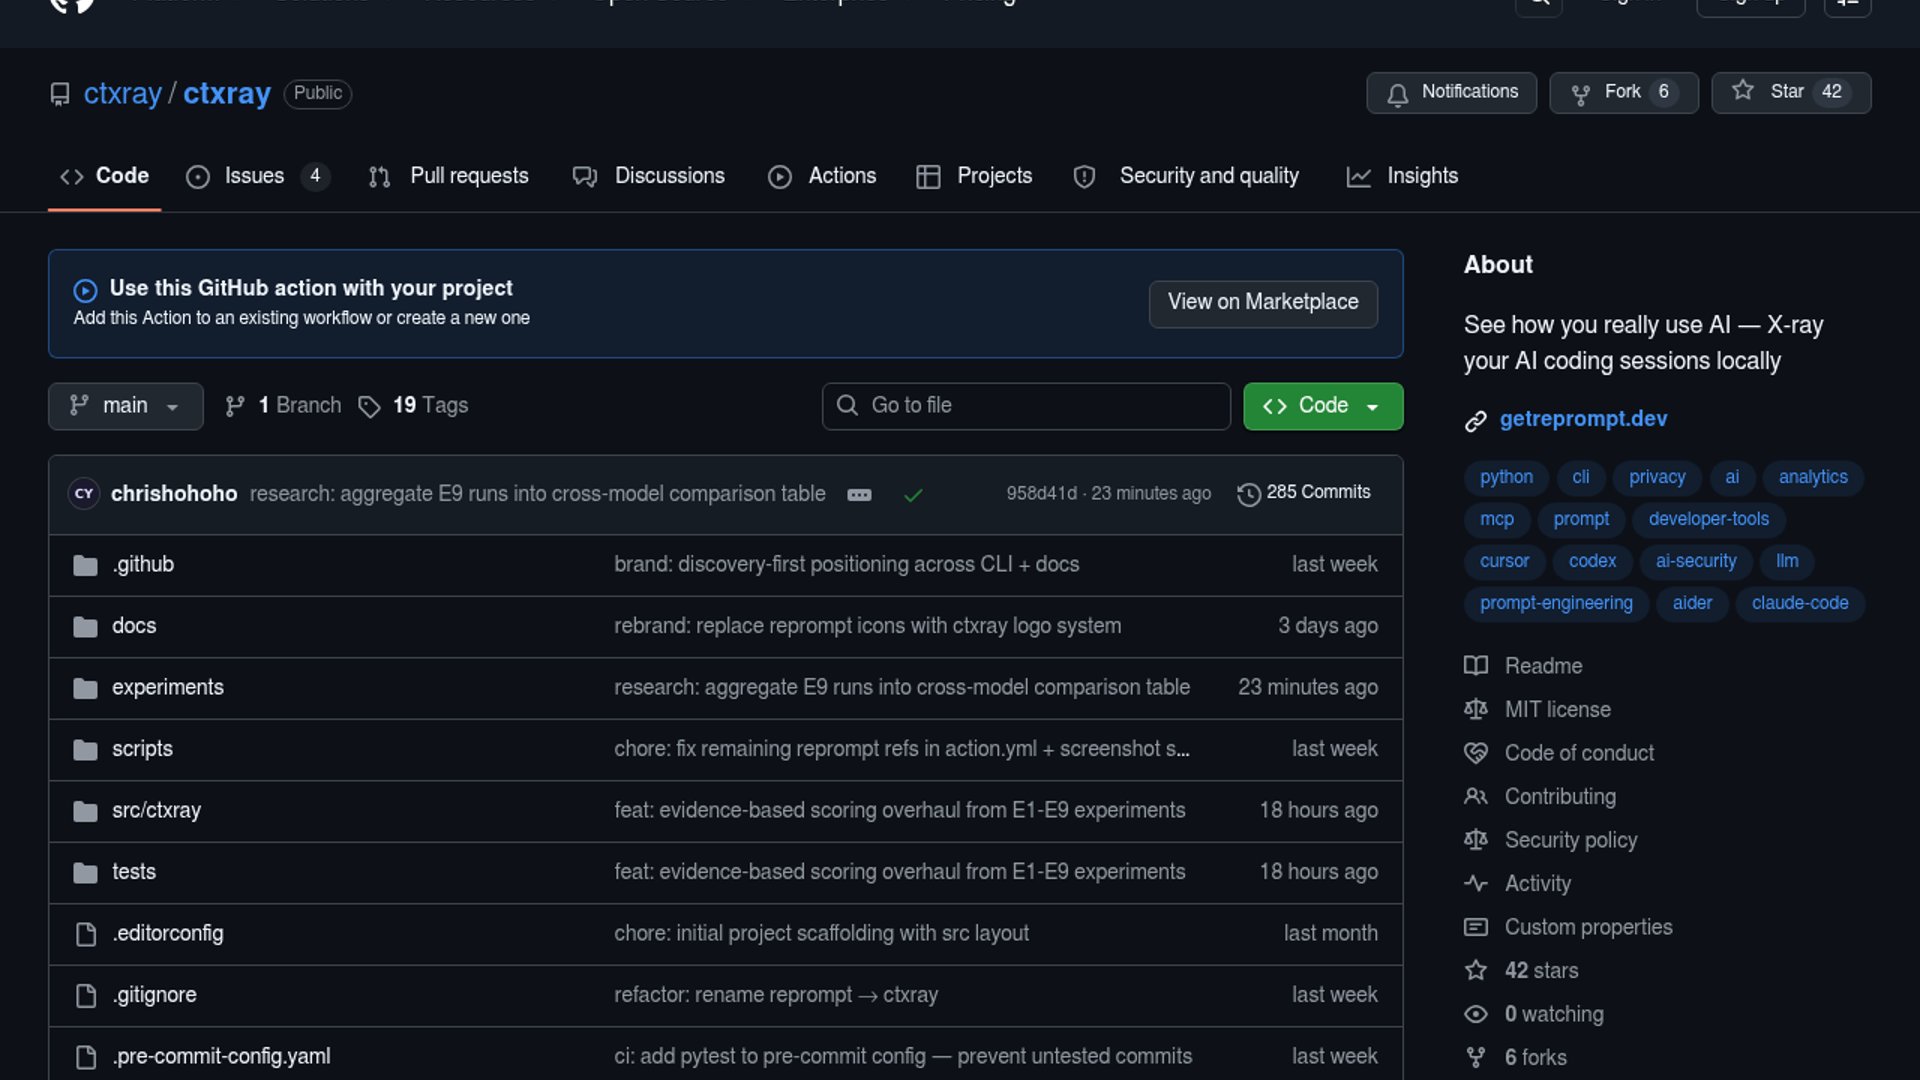Viewport: 1920px width, 1080px height.
Task: Click the getreprompt.dev website link
Action: pos(1582,419)
